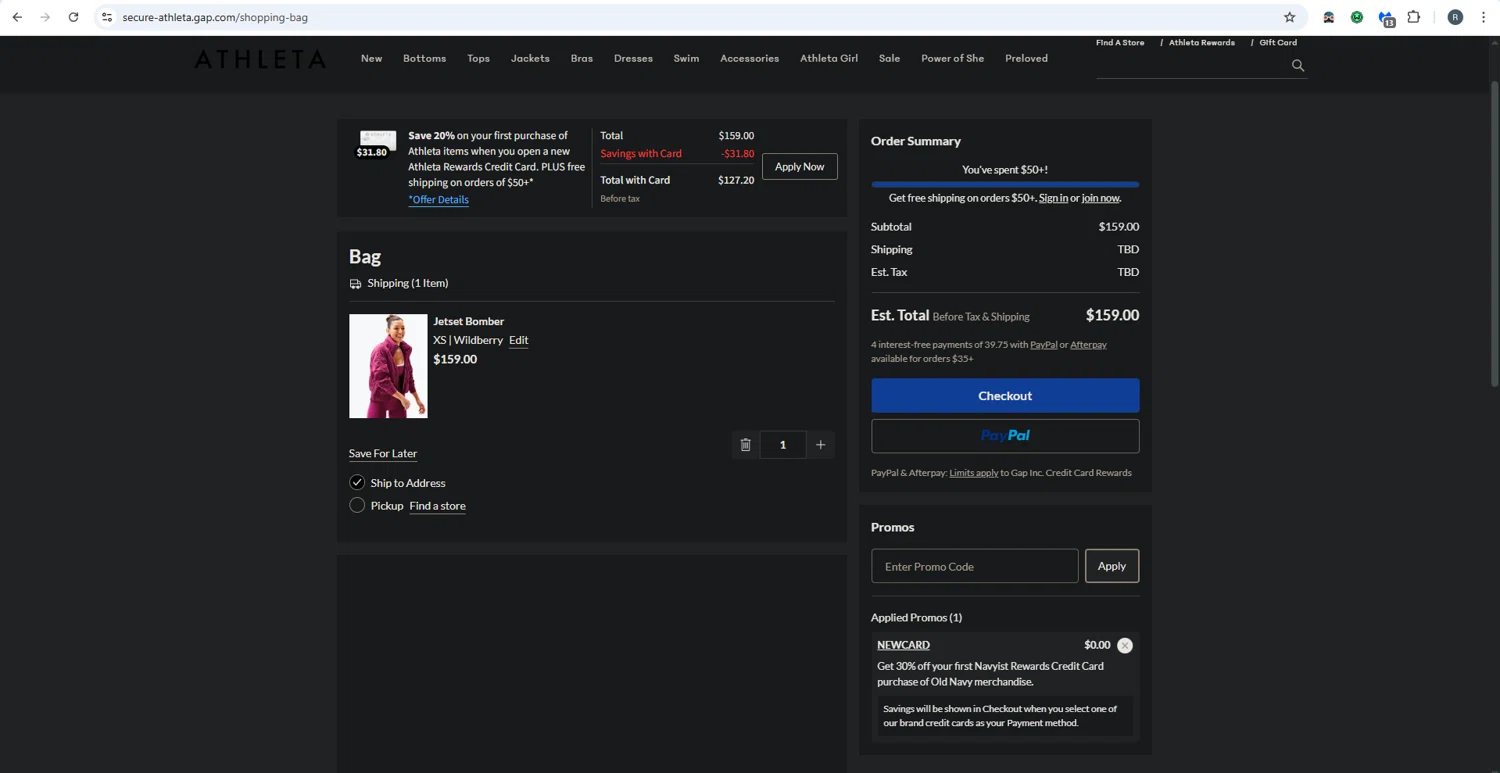This screenshot has height=773, width=1500.
Task: Click the Enter Promo Code field
Action: point(975,566)
